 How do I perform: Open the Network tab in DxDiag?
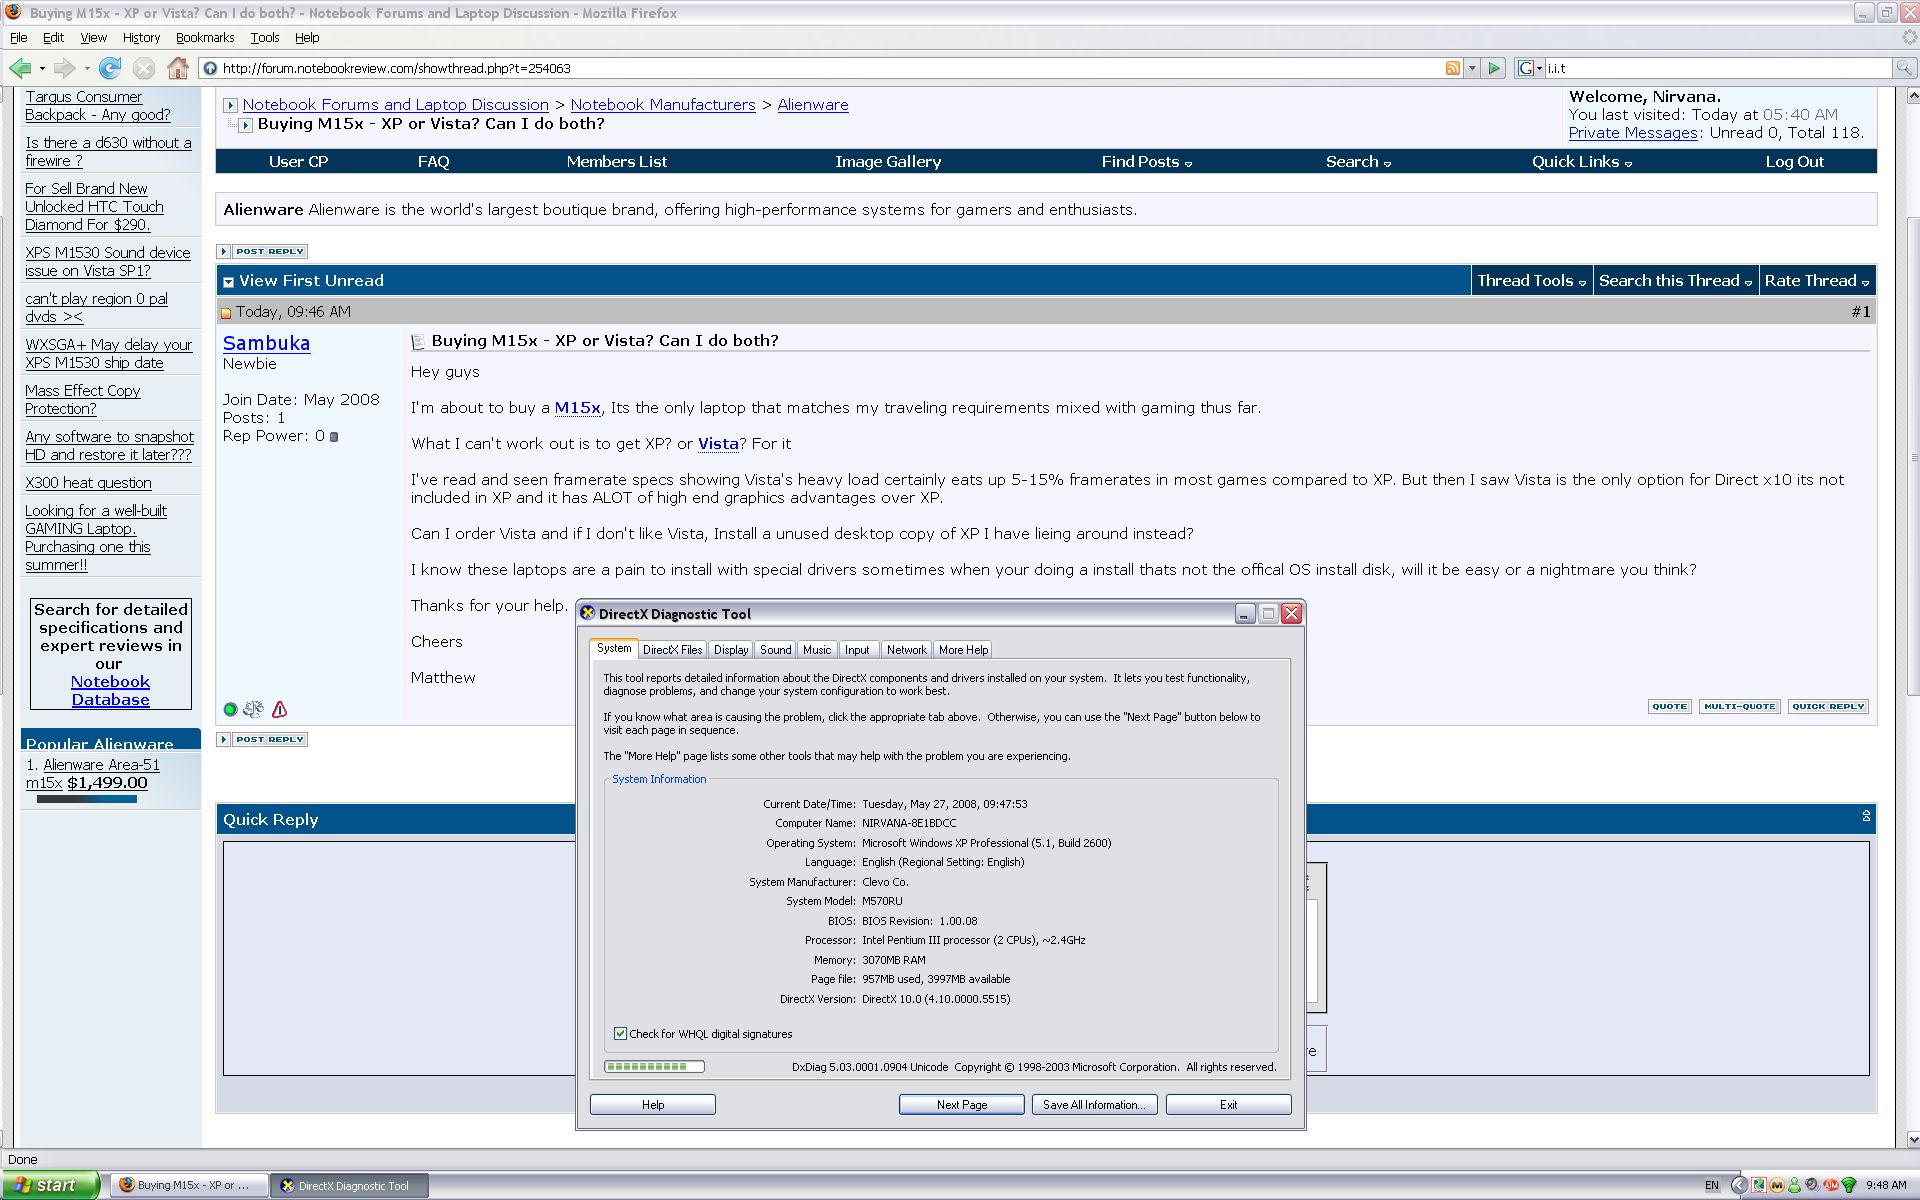point(906,650)
